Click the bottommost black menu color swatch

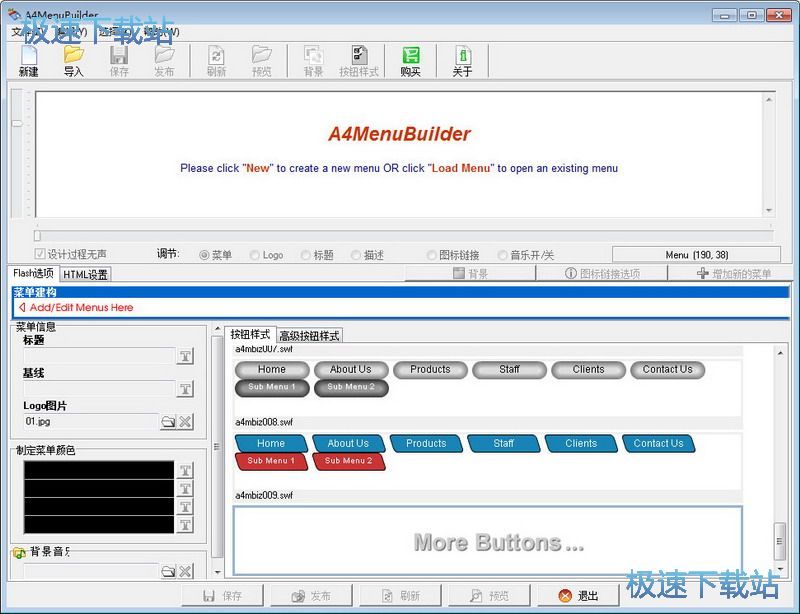tap(98, 524)
